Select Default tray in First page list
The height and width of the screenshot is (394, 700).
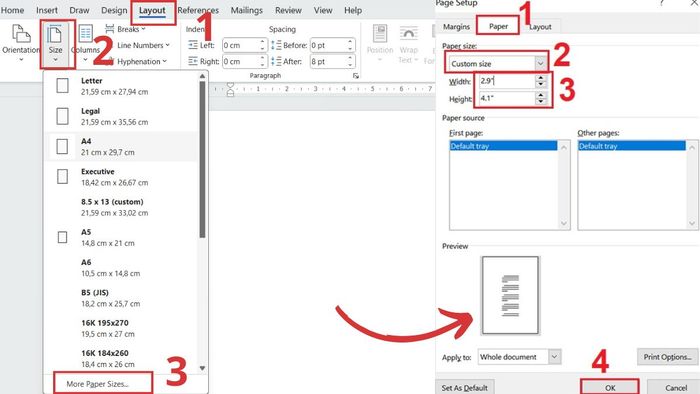(x=504, y=146)
